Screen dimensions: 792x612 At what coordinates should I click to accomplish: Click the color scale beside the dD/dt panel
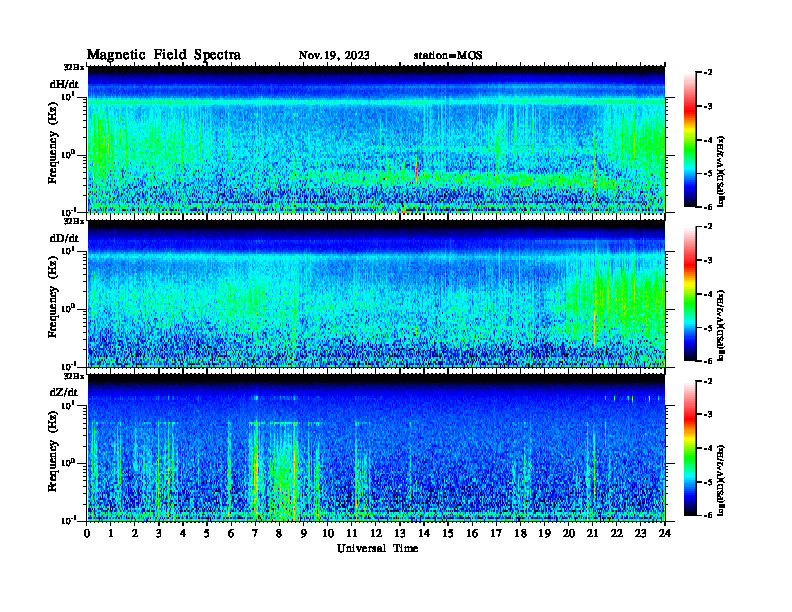coord(690,293)
